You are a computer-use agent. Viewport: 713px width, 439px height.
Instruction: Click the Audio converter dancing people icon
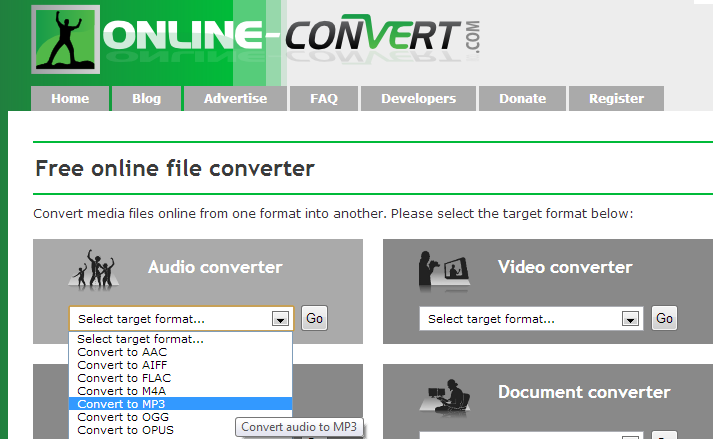pyautogui.click(x=94, y=269)
